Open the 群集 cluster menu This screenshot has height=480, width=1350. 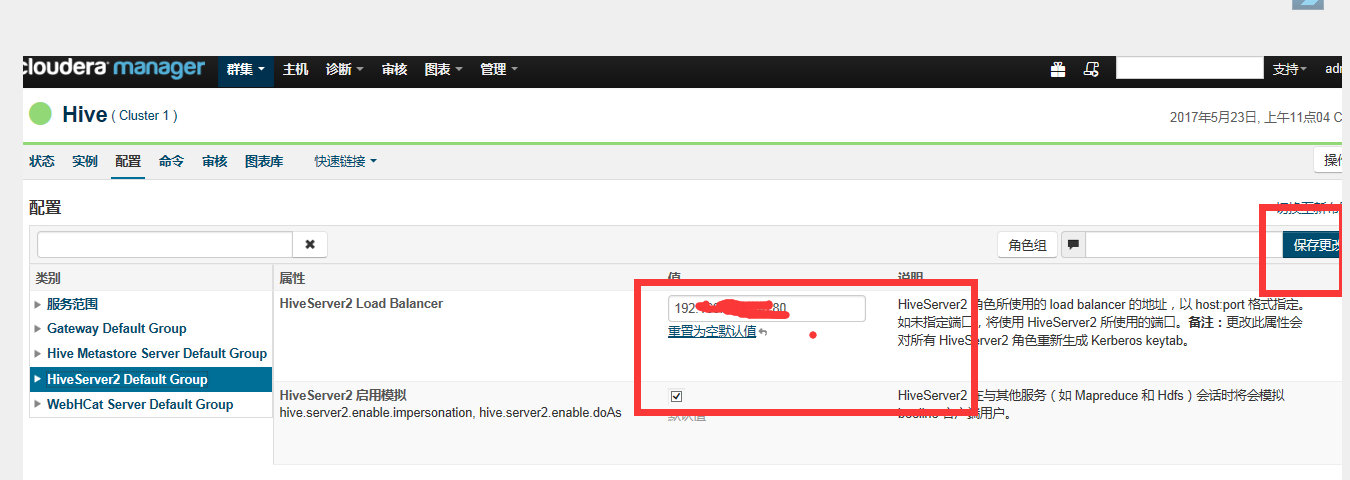click(245, 70)
